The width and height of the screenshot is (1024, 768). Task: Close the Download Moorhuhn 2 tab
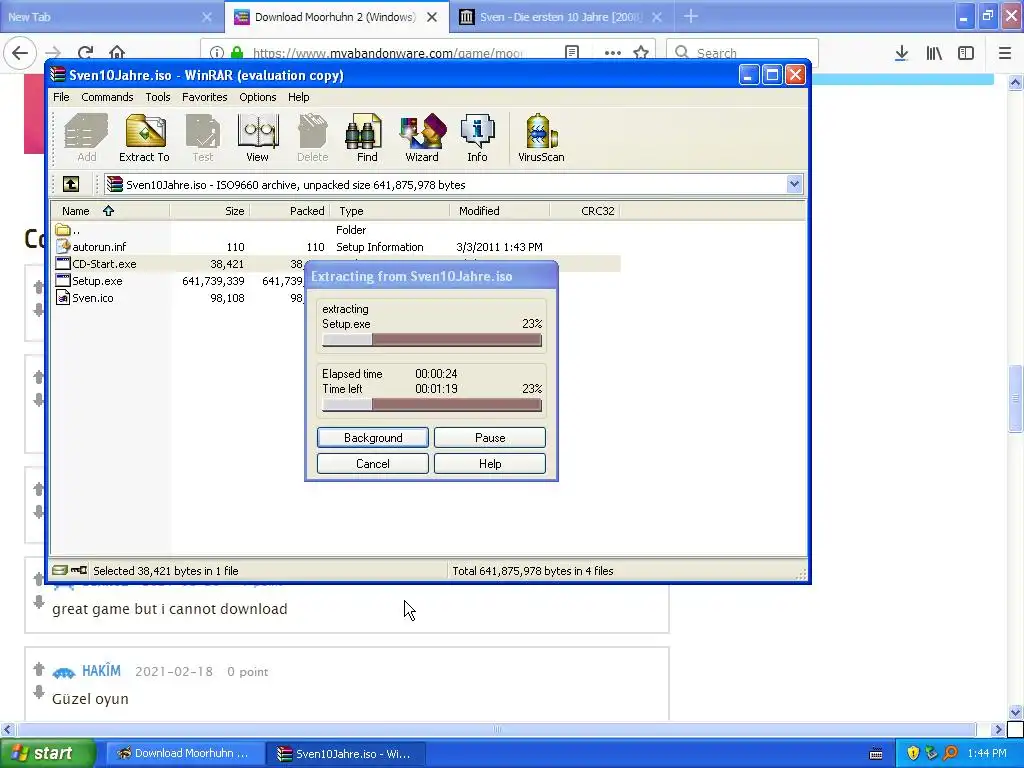(x=432, y=17)
